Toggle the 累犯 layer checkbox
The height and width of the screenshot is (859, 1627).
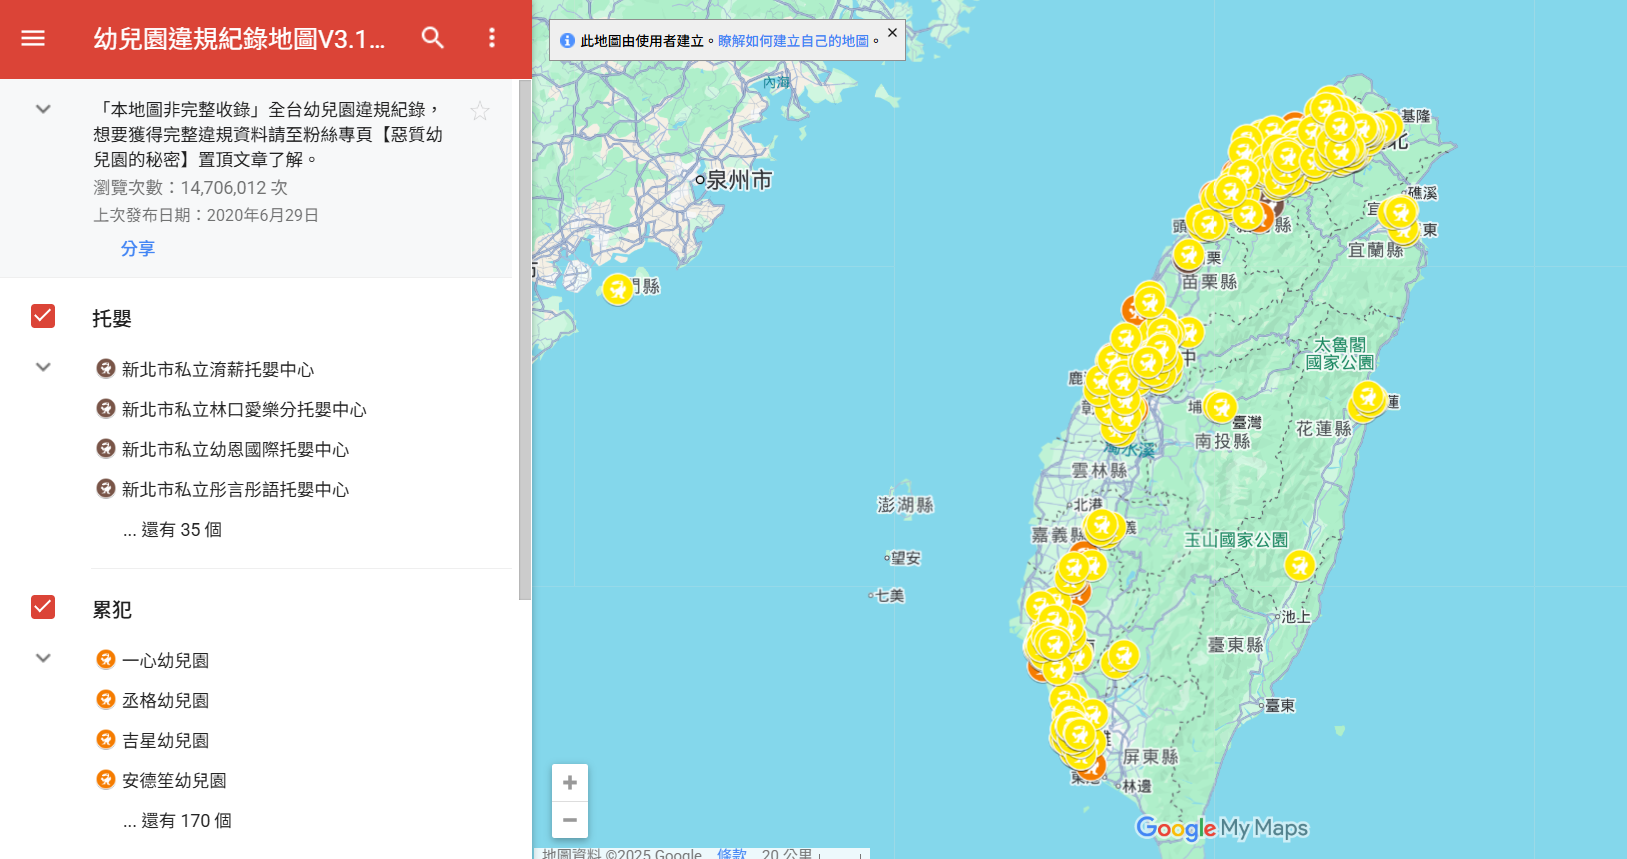(43, 608)
